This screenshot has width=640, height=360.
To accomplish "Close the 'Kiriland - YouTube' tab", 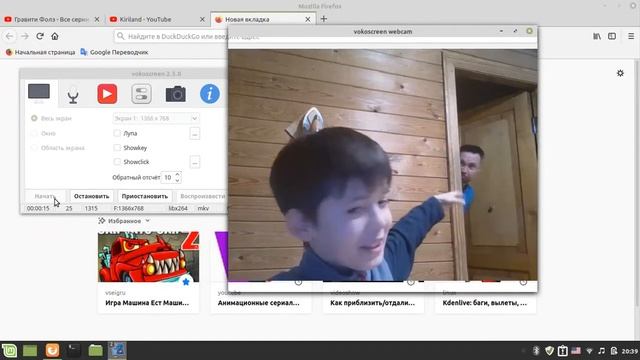I will click(202, 19).
